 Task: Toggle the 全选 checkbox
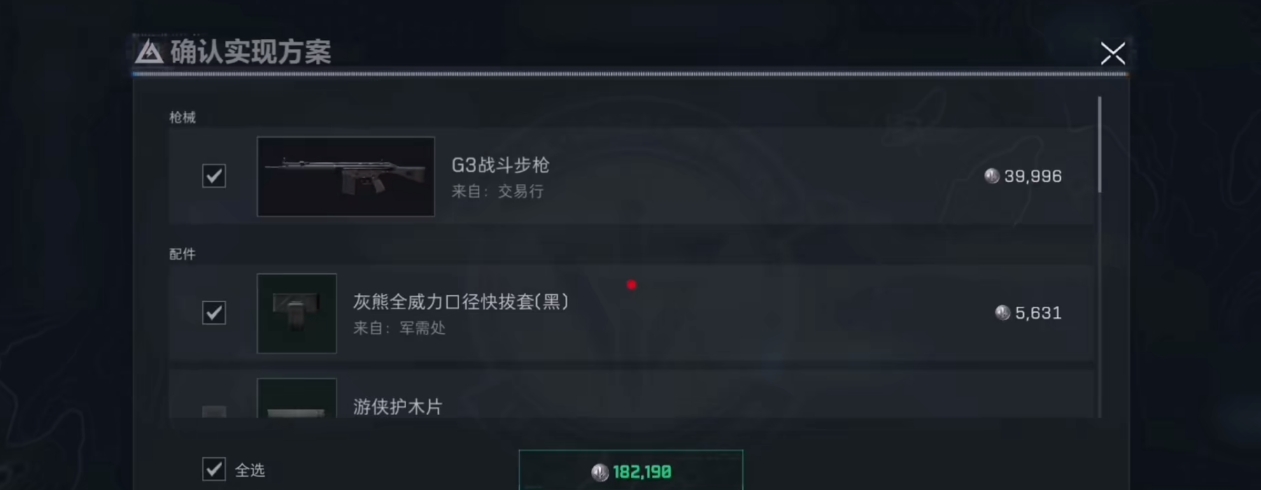pyautogui.click(x=214, y=469)
